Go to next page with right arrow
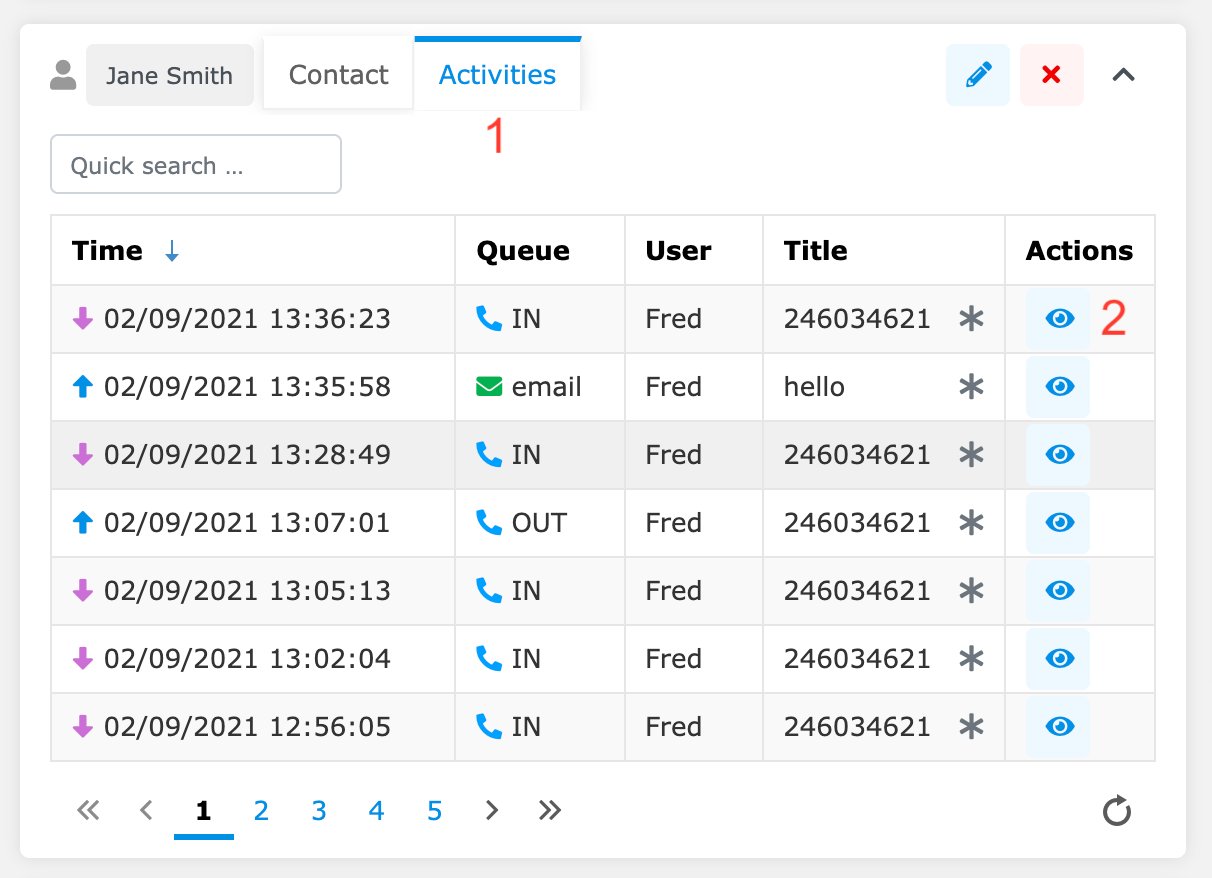 tap(490, 811)
